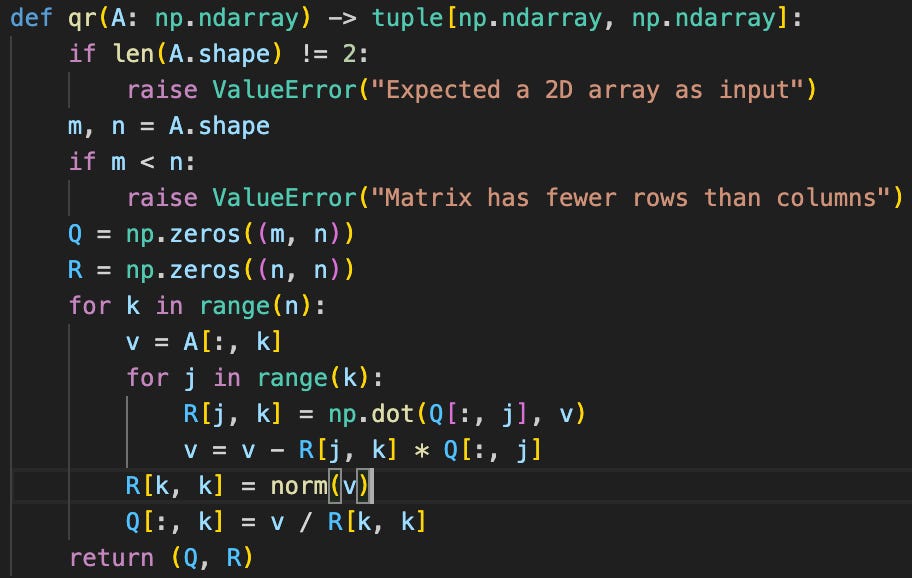The image size is (912, 578).
Task: Click 'range(n)' in the outer loop
Action: [256, 306]
